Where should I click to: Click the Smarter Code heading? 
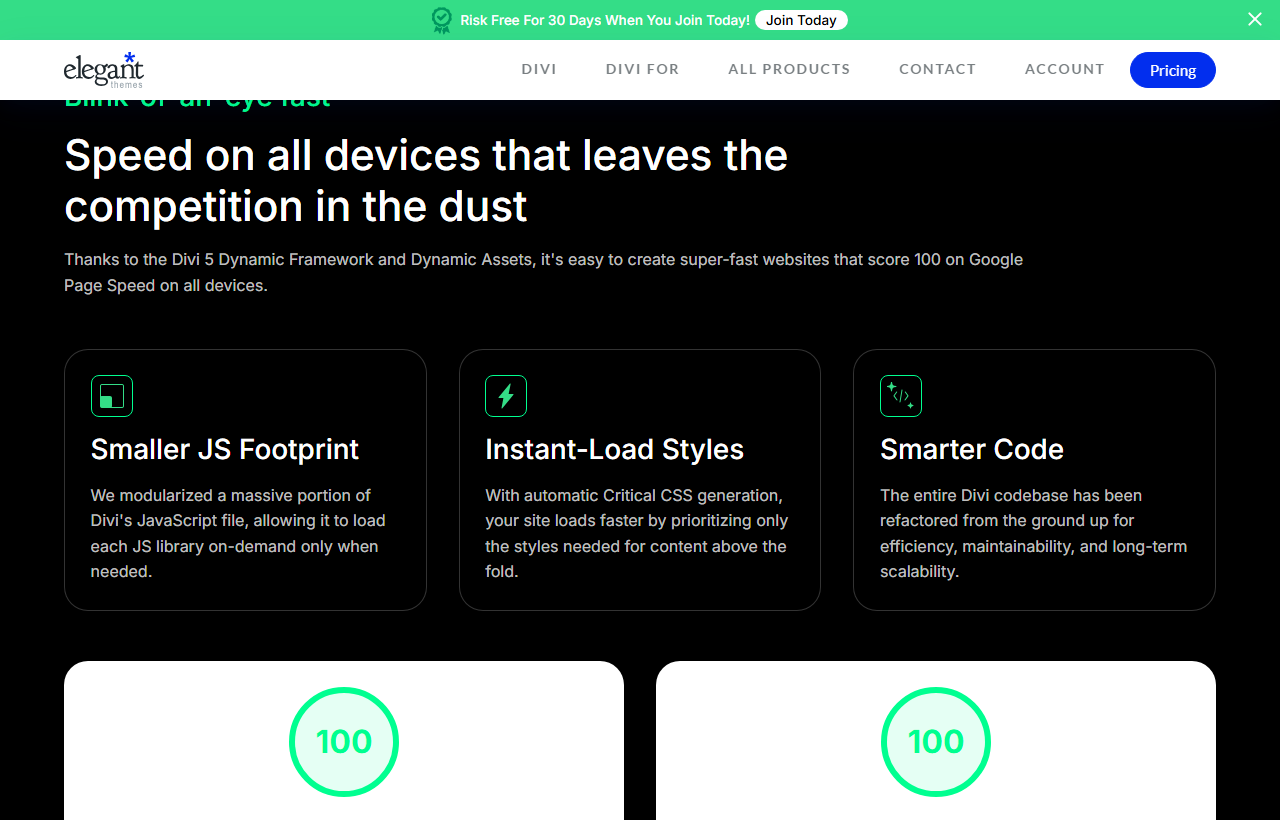[x=972, y=450]
